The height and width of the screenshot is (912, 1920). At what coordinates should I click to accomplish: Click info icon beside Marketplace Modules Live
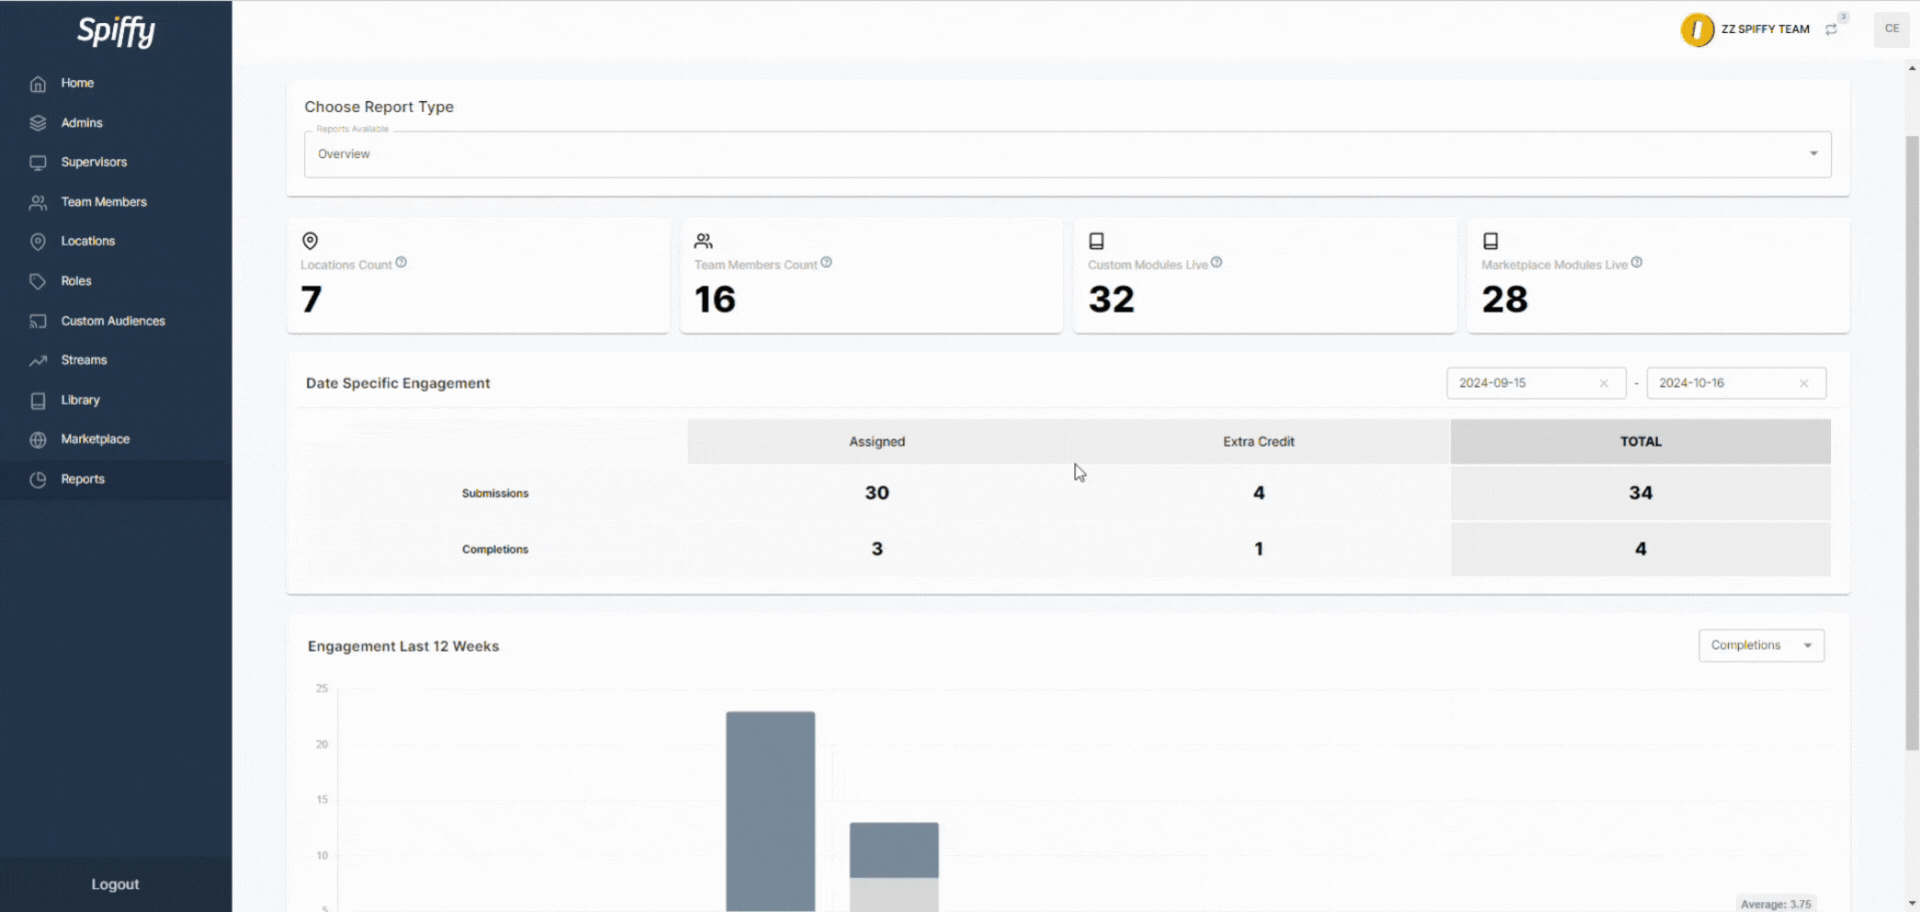(1637, 263)
